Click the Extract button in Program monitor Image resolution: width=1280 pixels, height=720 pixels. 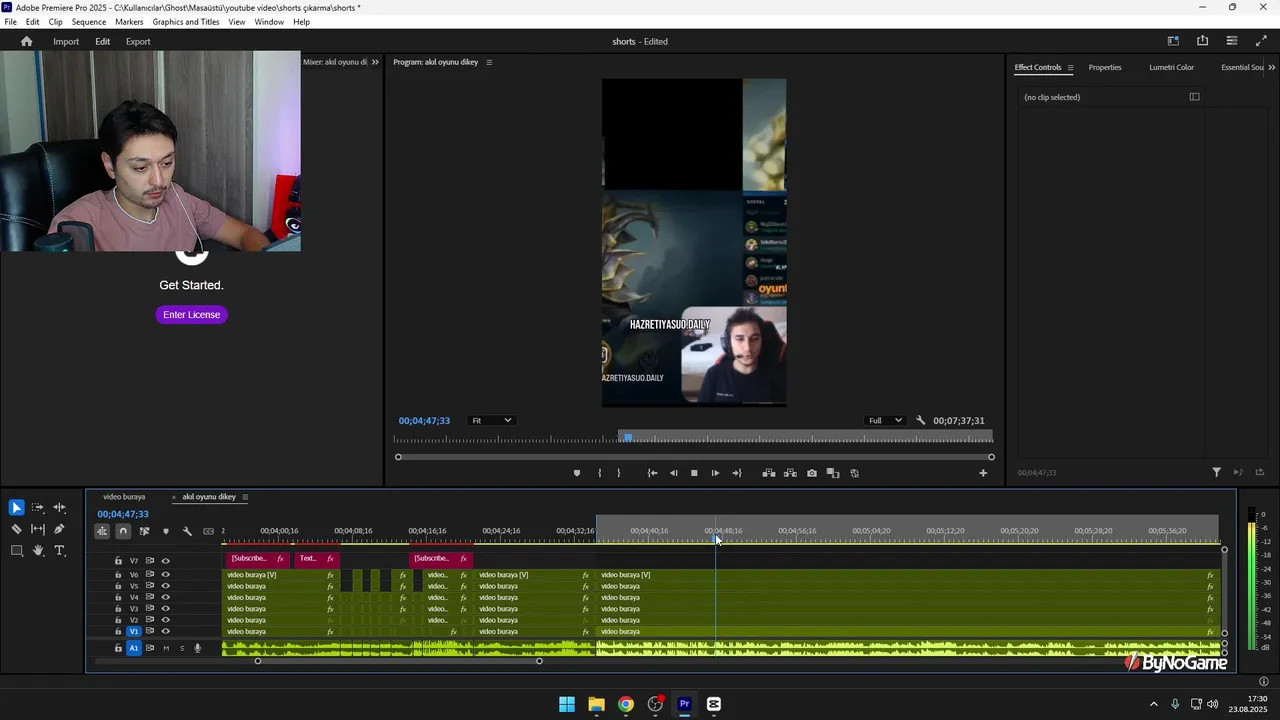[x=790, y=473]
